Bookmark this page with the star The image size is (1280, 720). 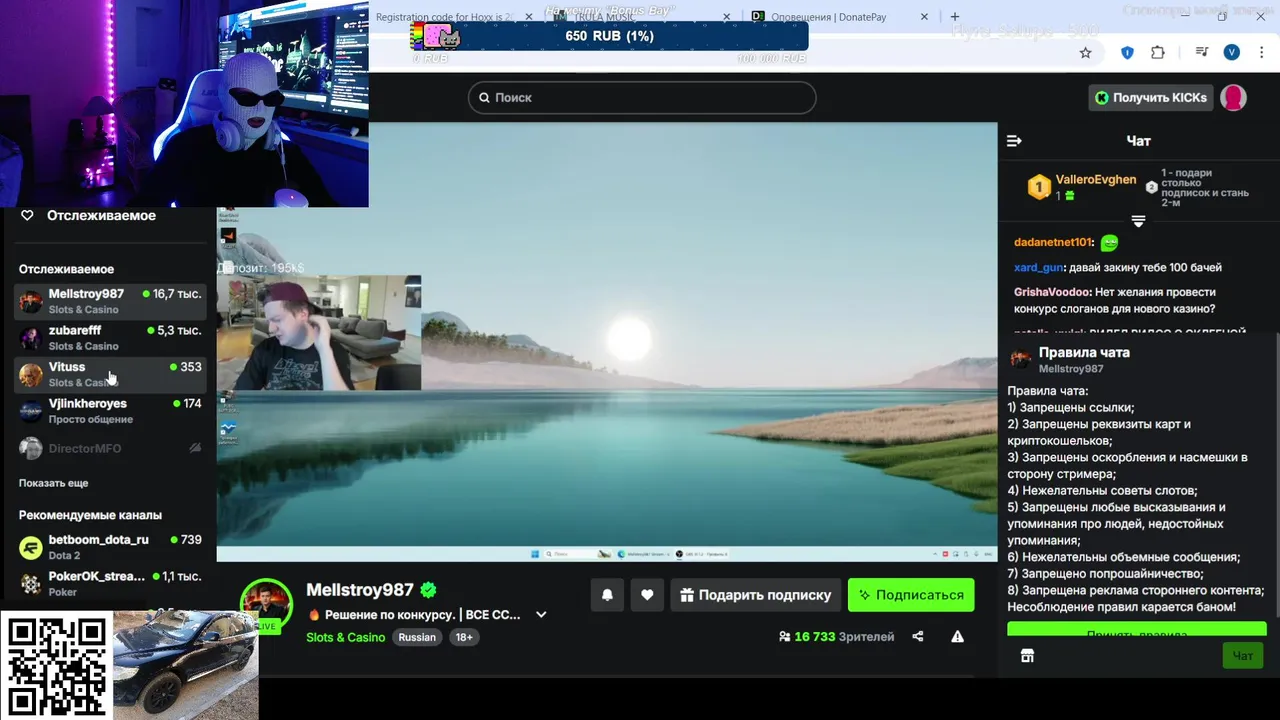[x=1085, y=52]
